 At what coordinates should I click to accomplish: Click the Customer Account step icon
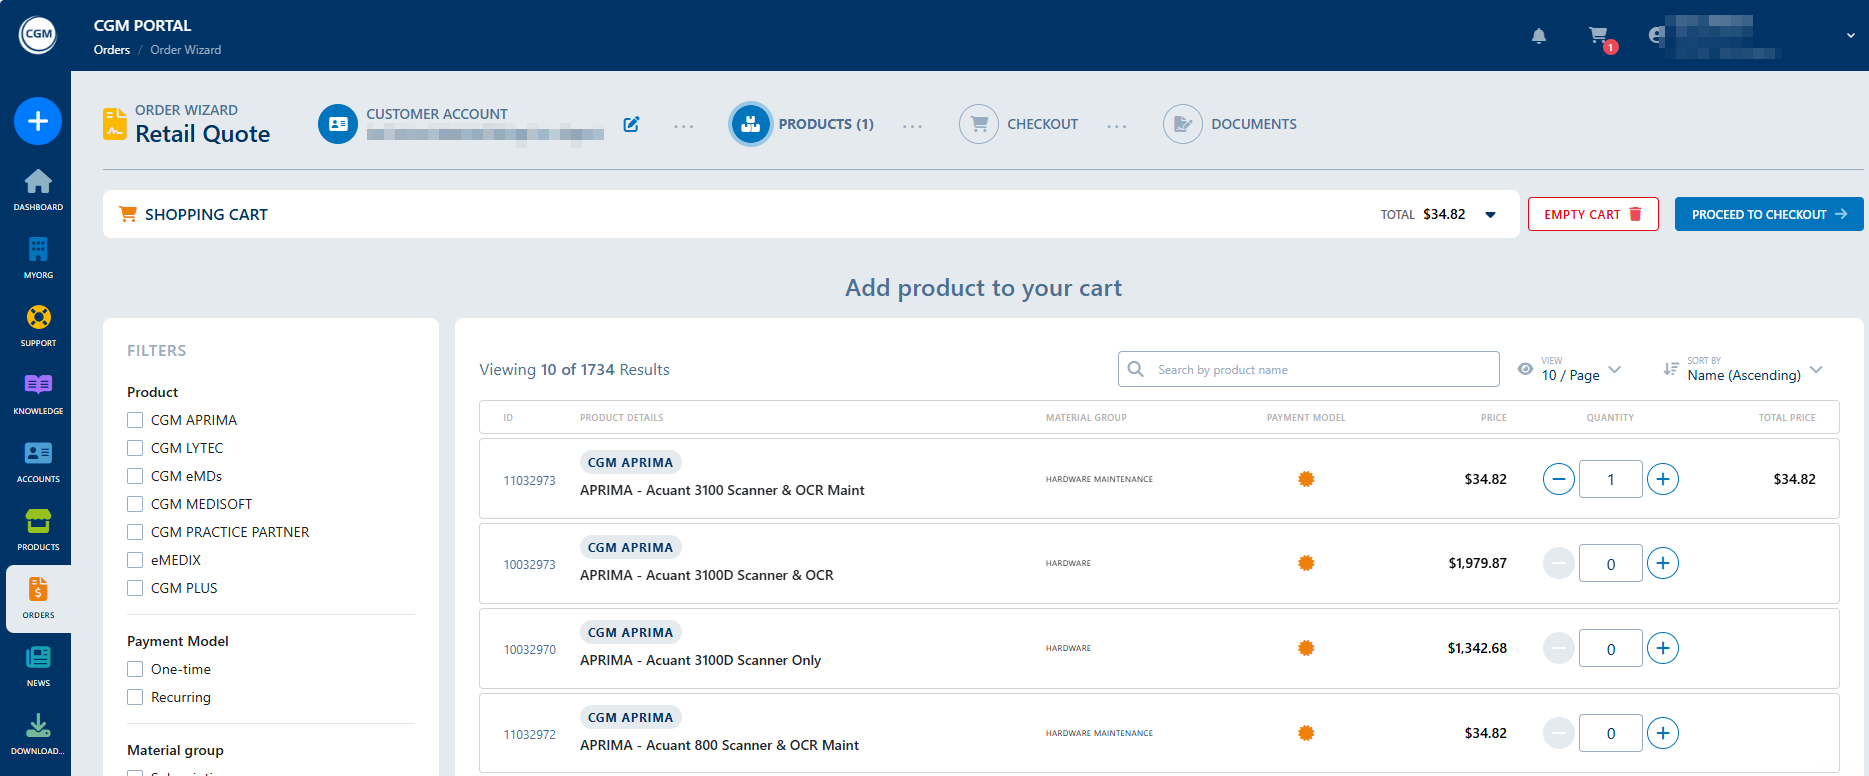[x=338, y=124]
